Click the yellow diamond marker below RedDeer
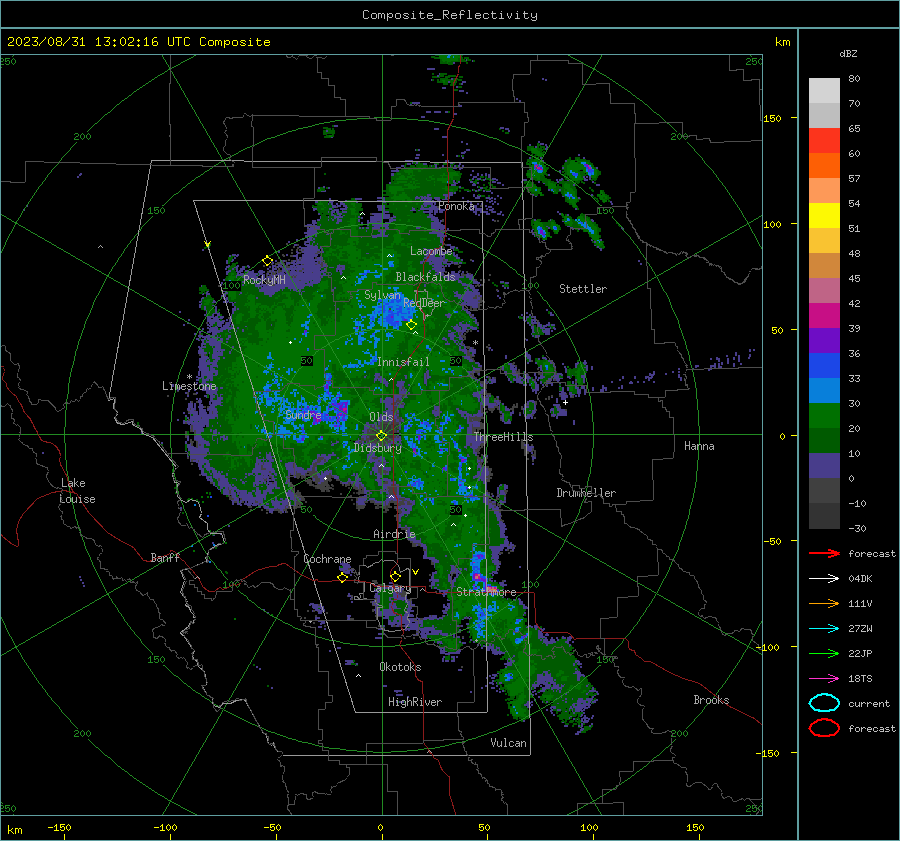The image size is (900, 841). click(x=412, y=325)
